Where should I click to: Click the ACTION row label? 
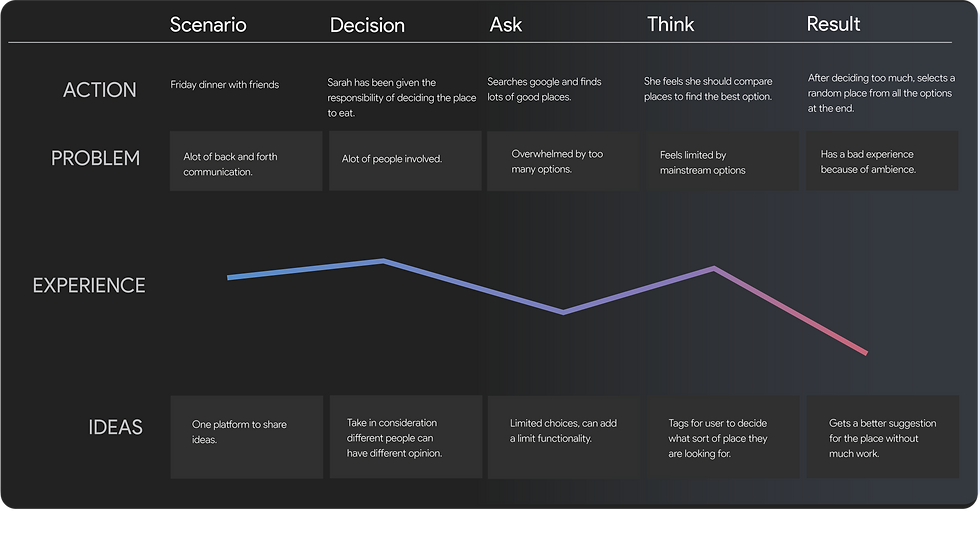(101, 90)
